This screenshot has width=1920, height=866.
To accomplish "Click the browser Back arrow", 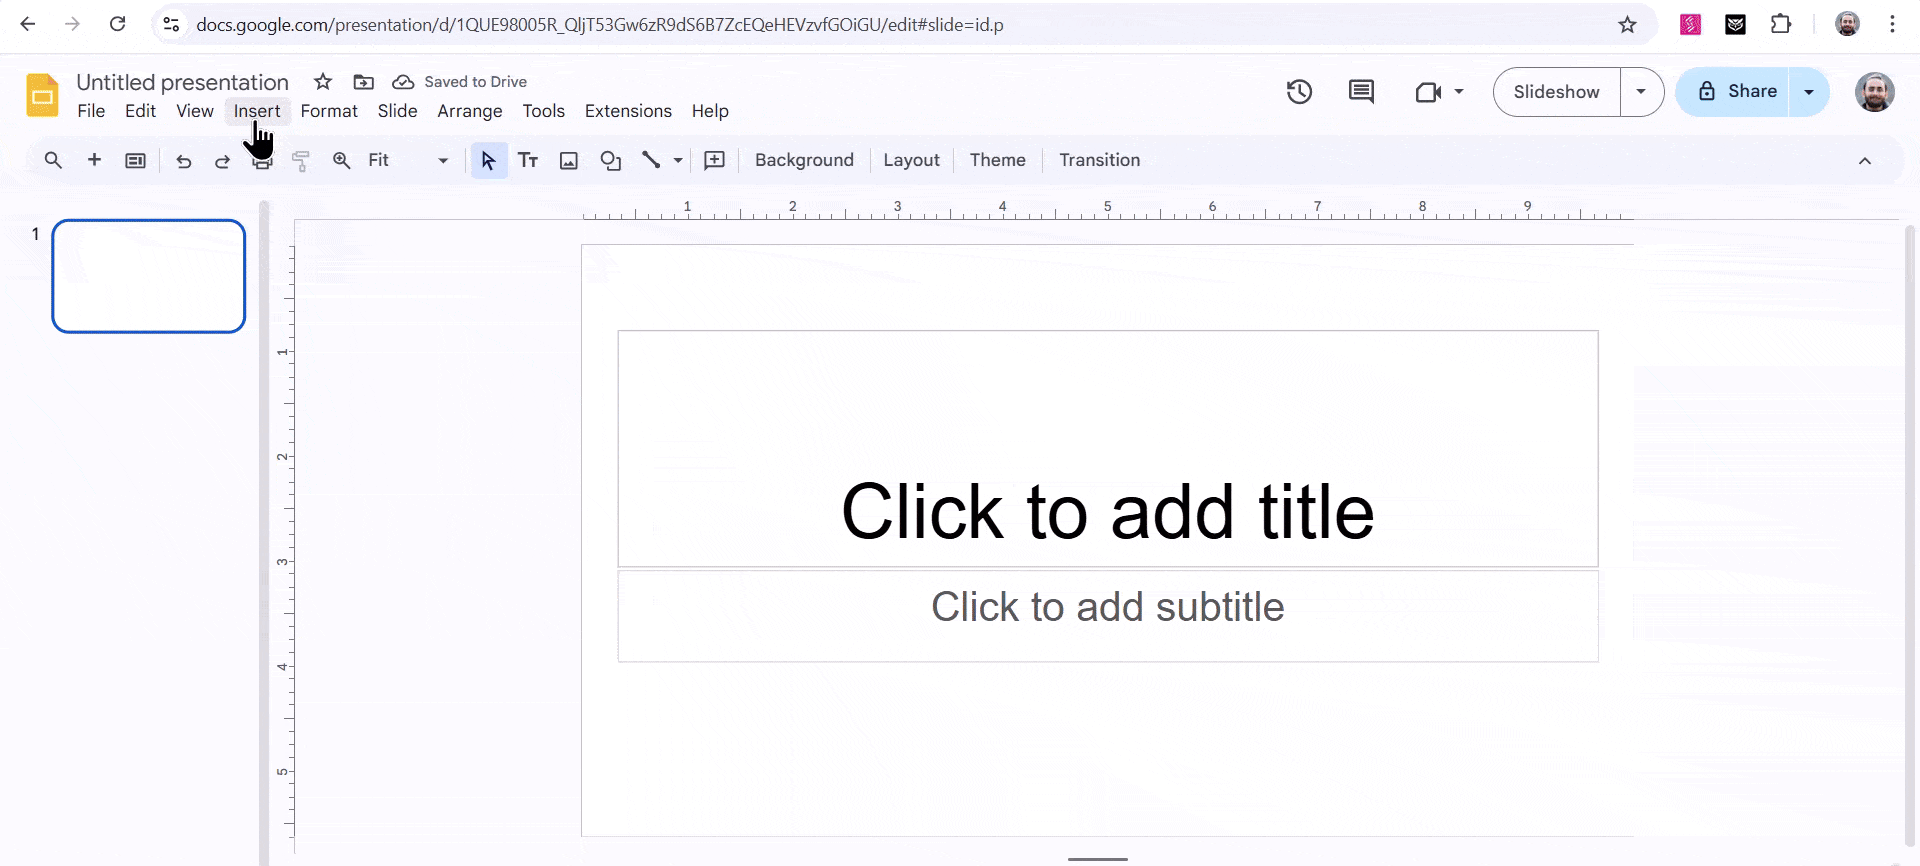I will pyautogui.click(x=28, y=24).
